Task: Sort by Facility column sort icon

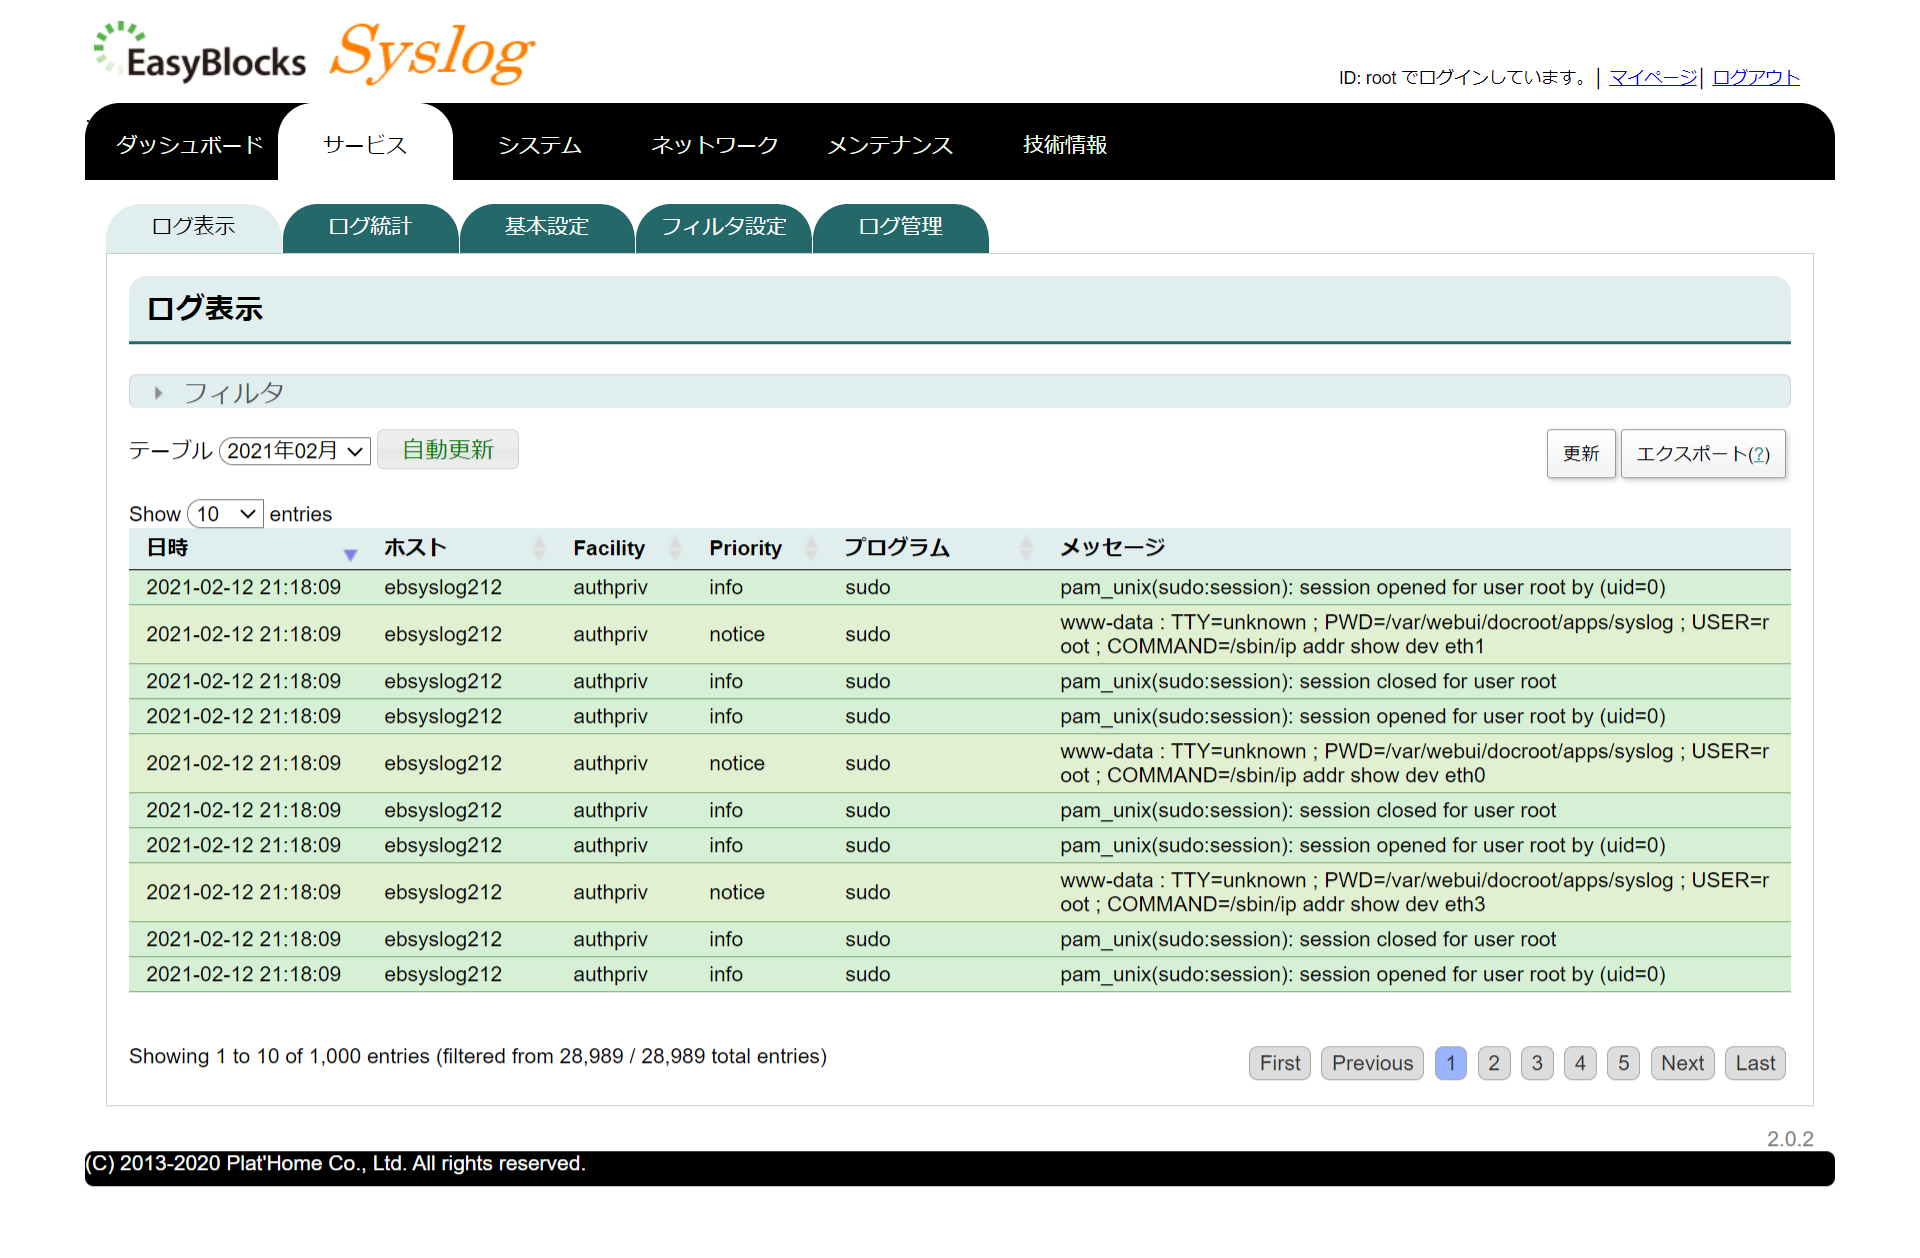Action: [x=675, y=548]
